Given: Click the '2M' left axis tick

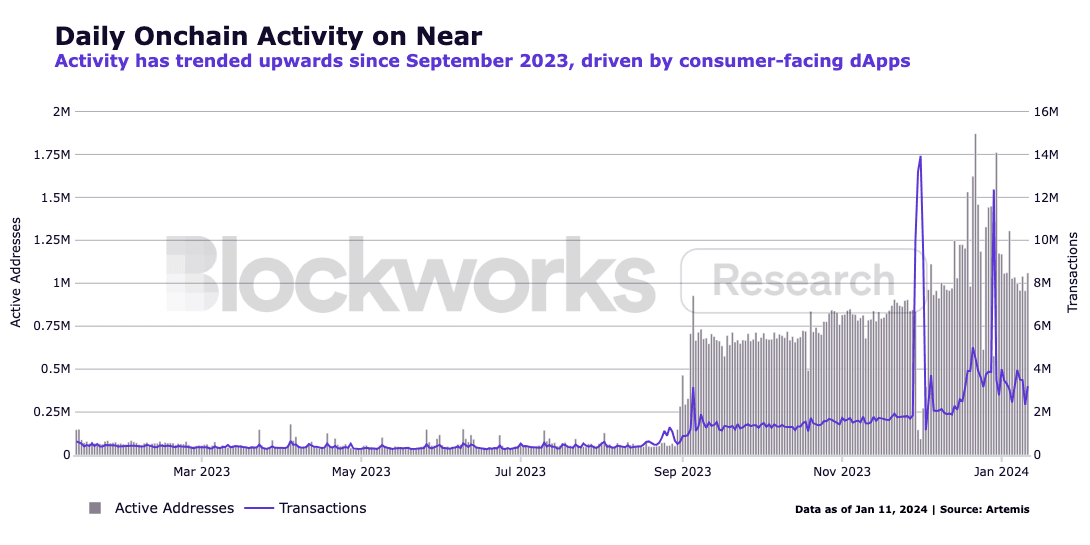Looking at the screenshot, I should (60, 111).
